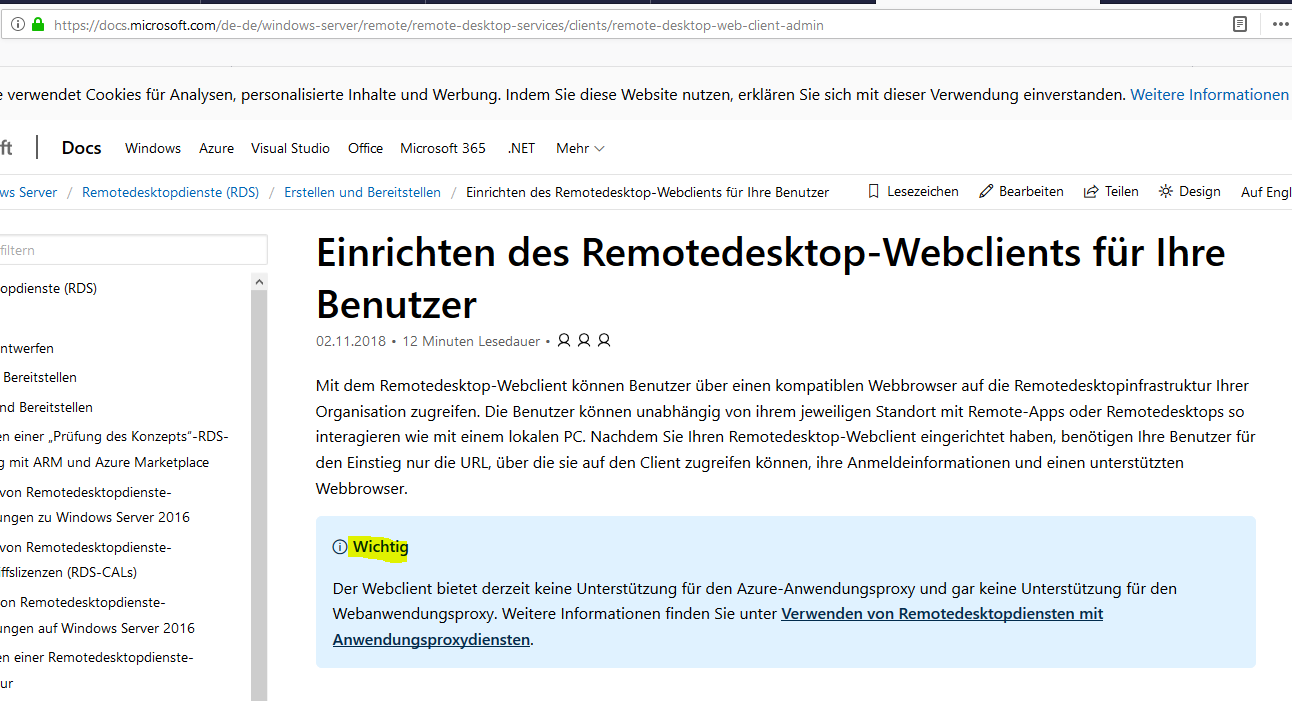The width and height of the screenshot is (1292, 701).
Task: Click the Teilen share button
Action: [x=1111, y=191]
